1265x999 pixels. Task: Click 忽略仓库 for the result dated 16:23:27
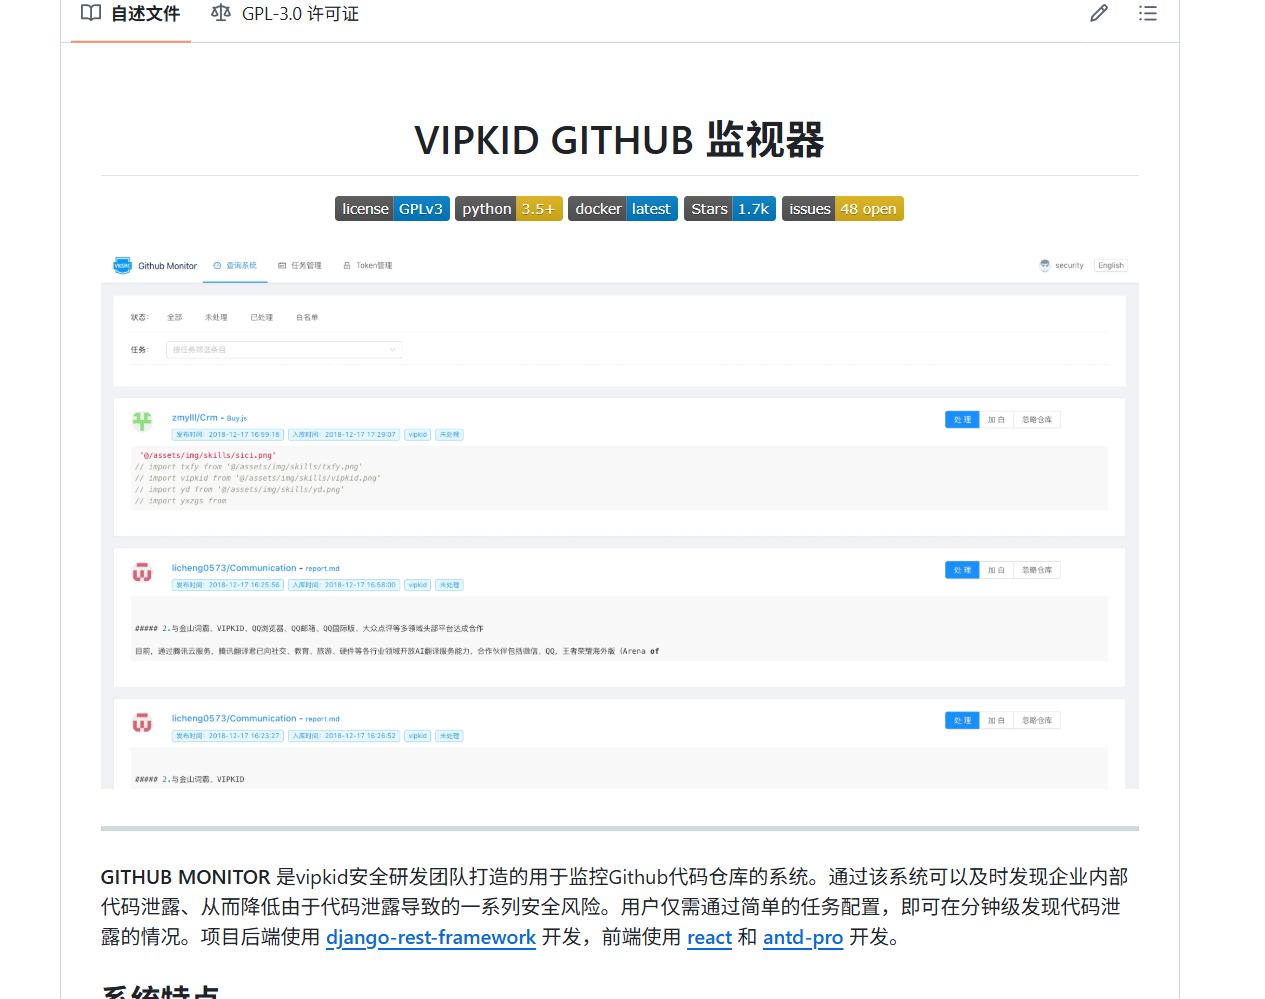point(1037,720)
